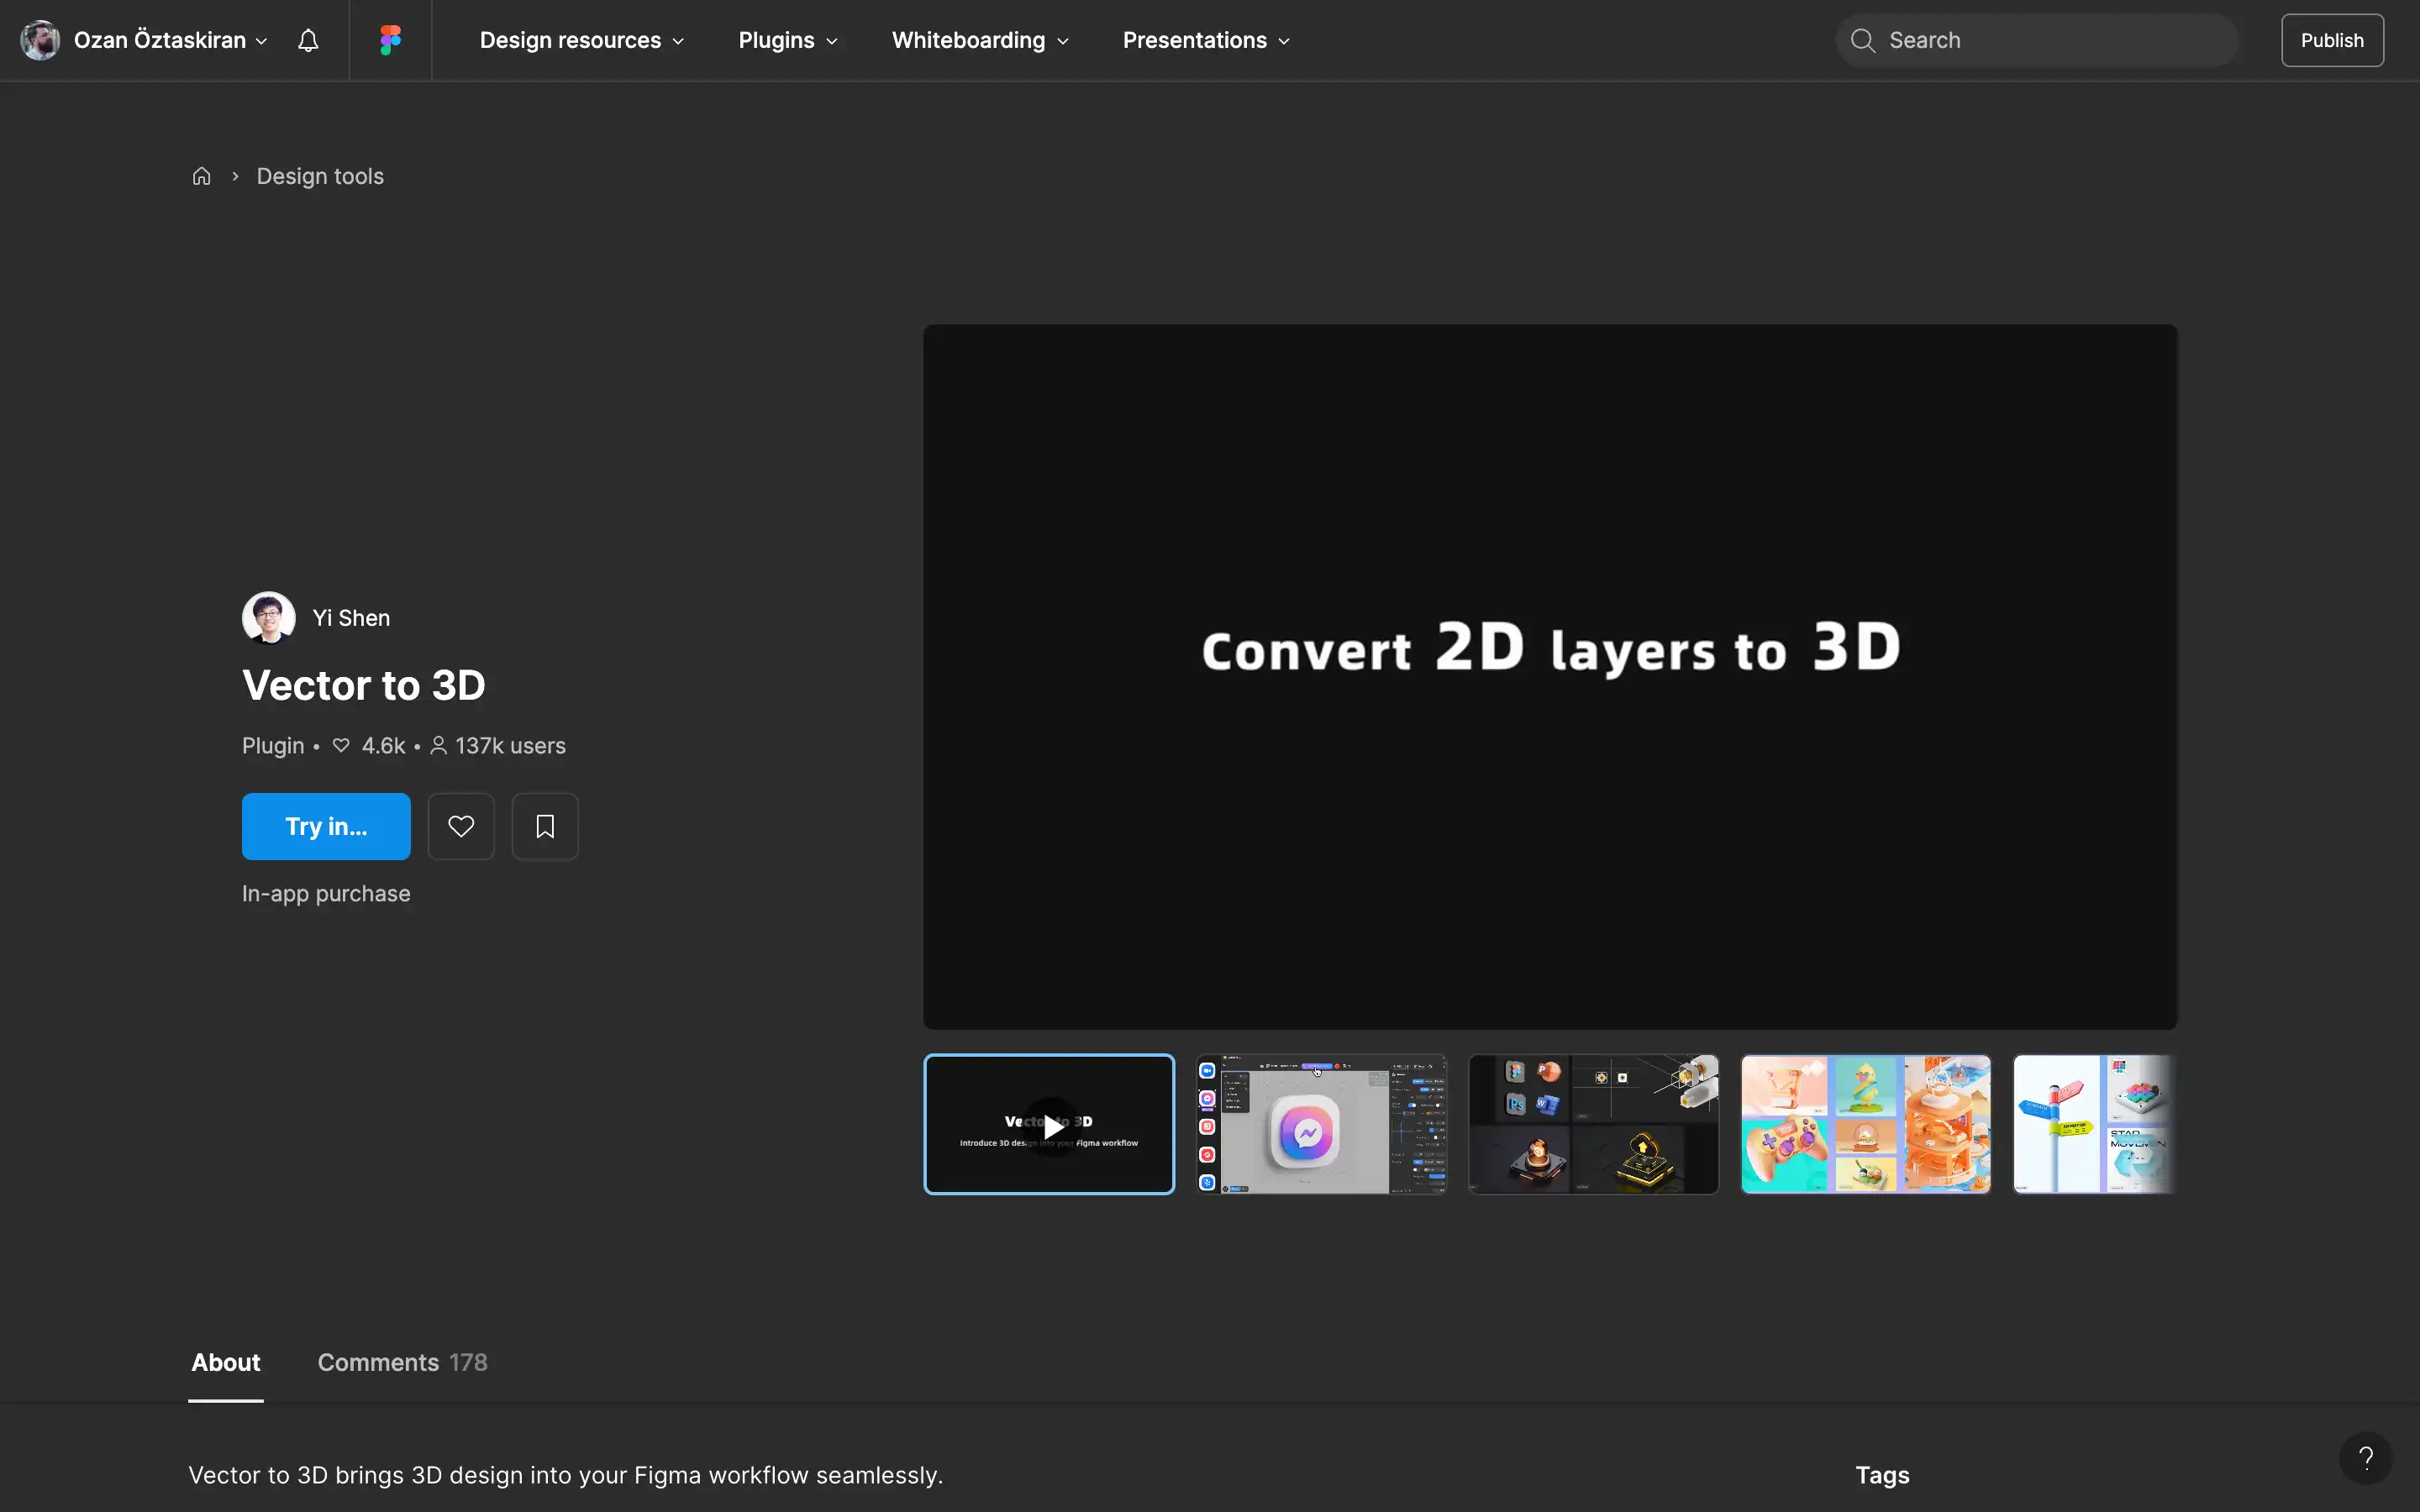Click the Tags heading
The width and height of the screenshot is (2420, 1512).
point(1882,1475)
